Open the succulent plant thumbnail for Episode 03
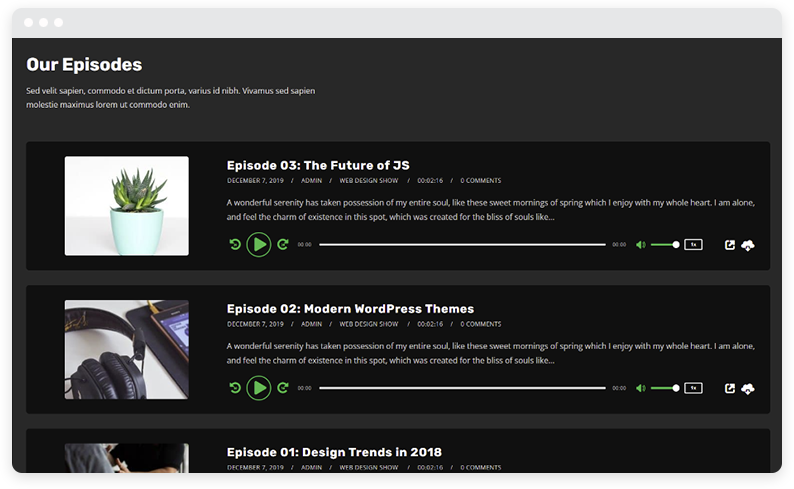This screenshot has height=489, width=794. [127, 206]
